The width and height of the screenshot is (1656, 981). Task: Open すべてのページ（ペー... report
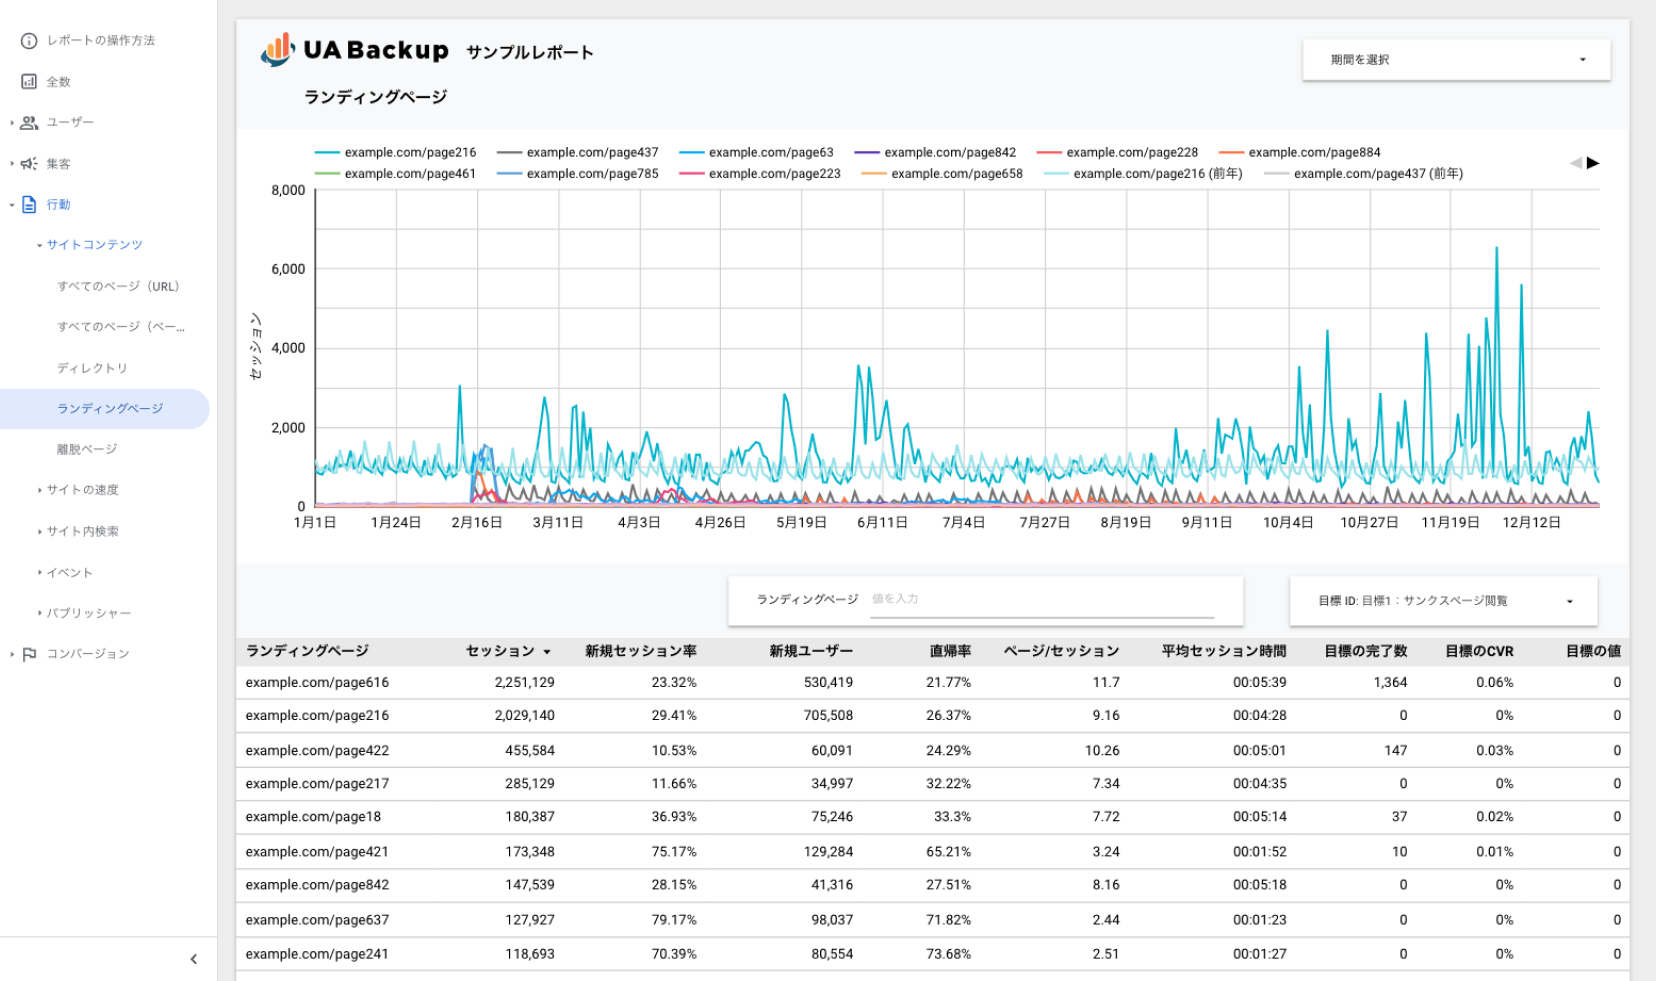pyautogui.click(x=120, y=327)
